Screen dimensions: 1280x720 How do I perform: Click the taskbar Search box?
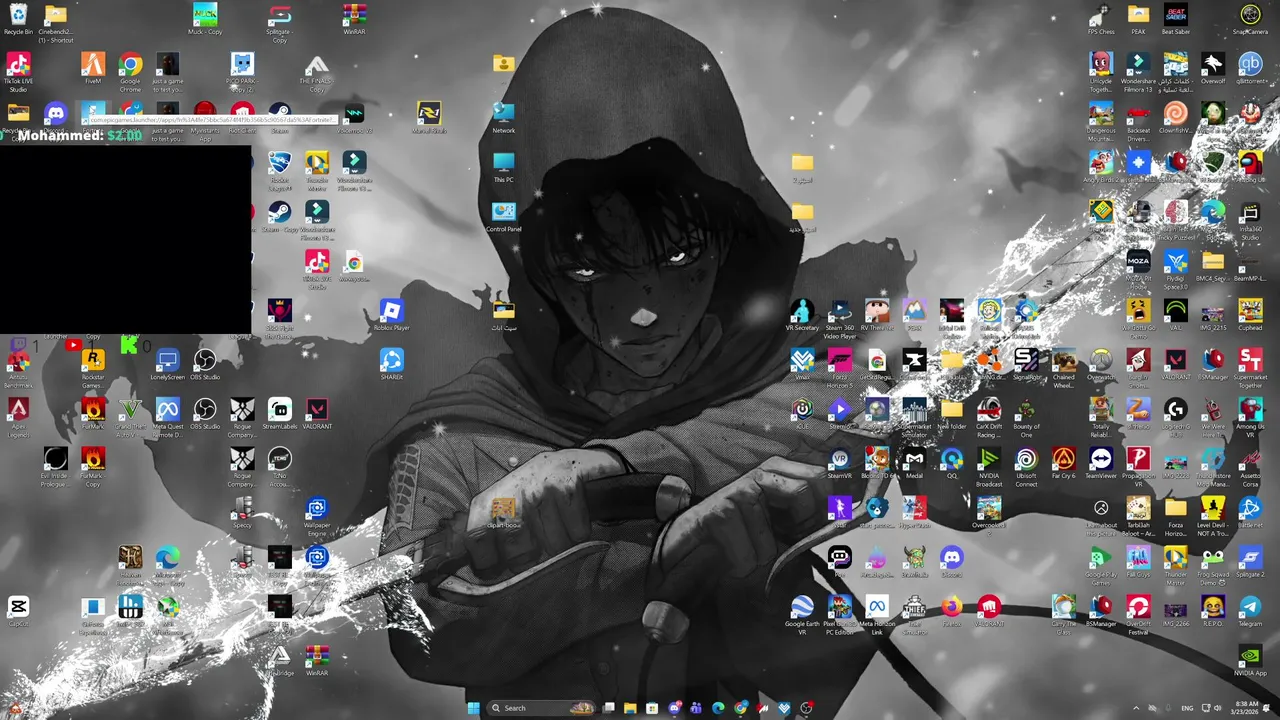(x=541, y=708)
